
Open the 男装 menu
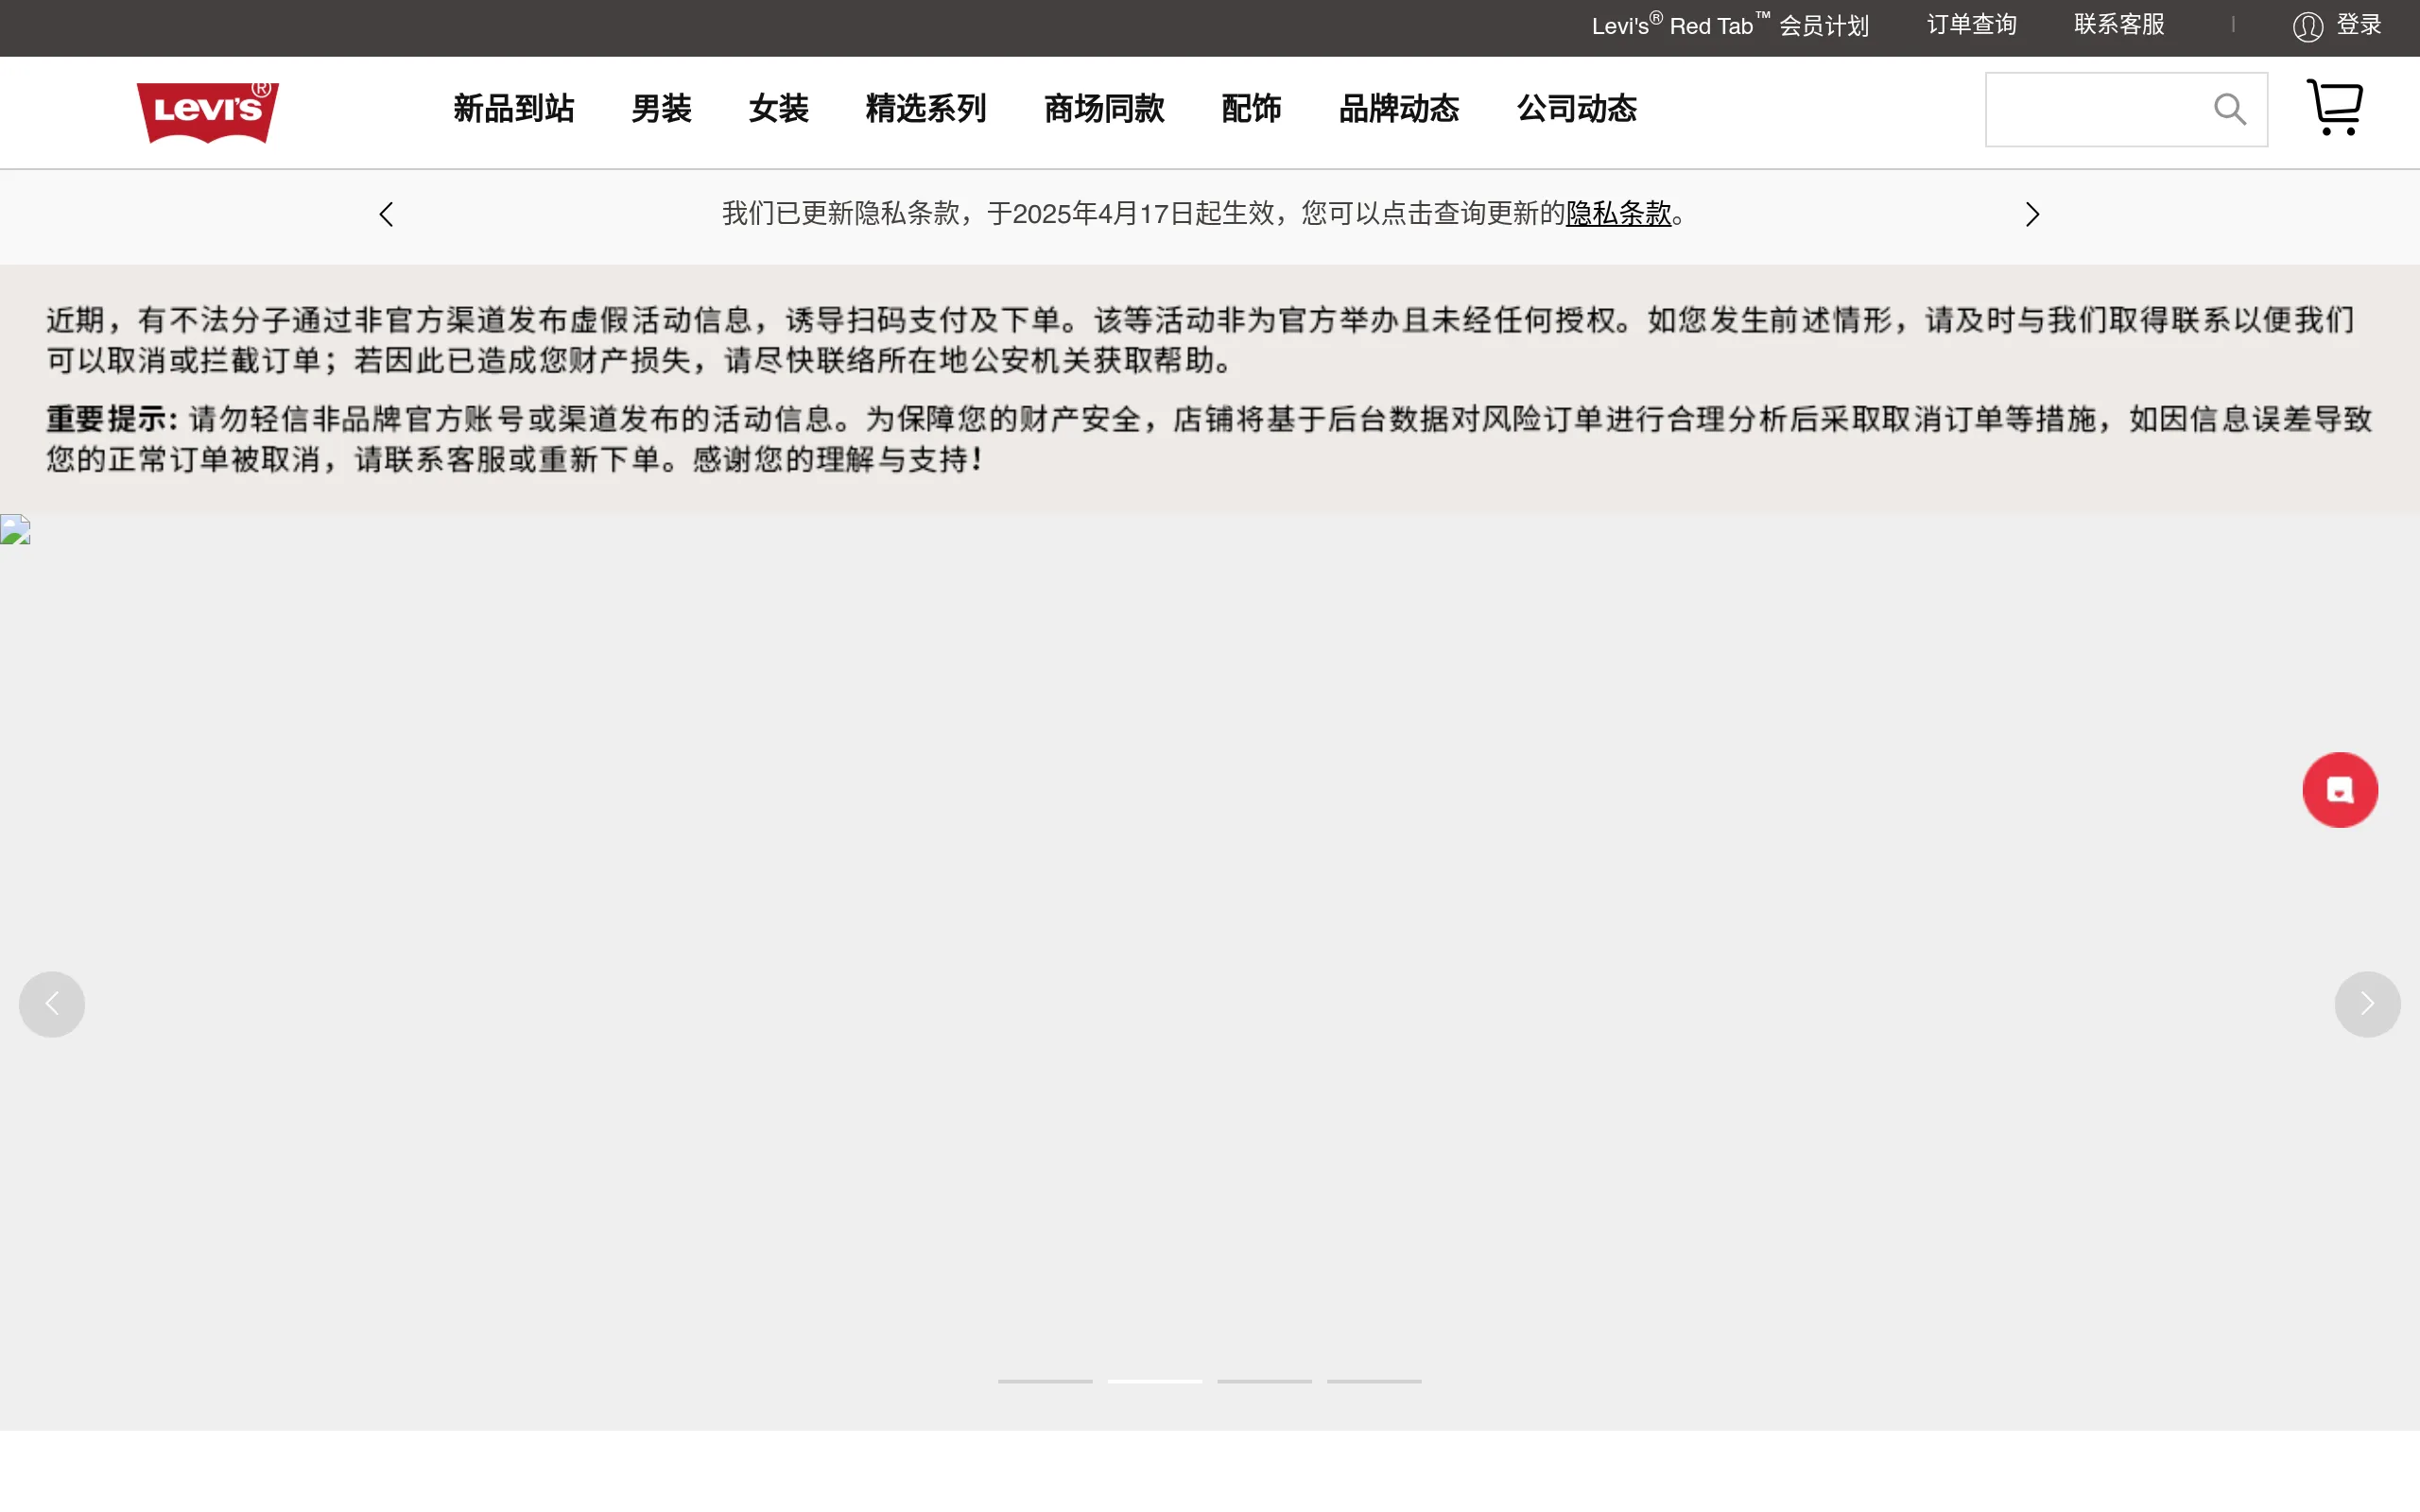[x=661, y=108]
